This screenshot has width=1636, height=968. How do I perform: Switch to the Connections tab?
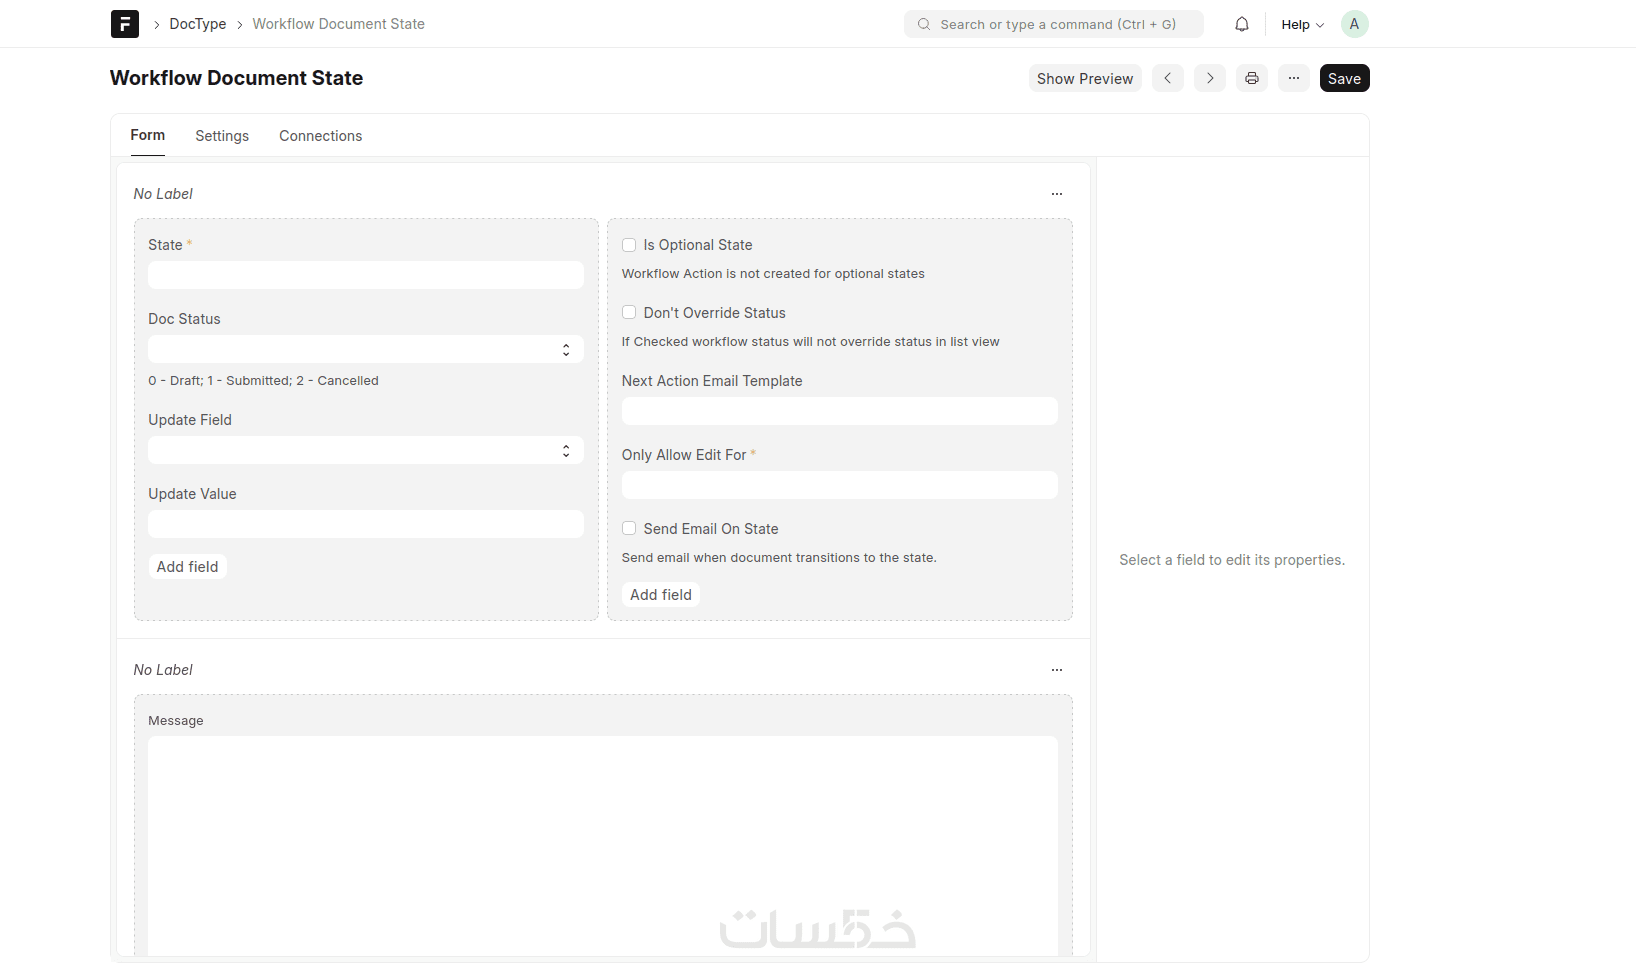point(320,136)
